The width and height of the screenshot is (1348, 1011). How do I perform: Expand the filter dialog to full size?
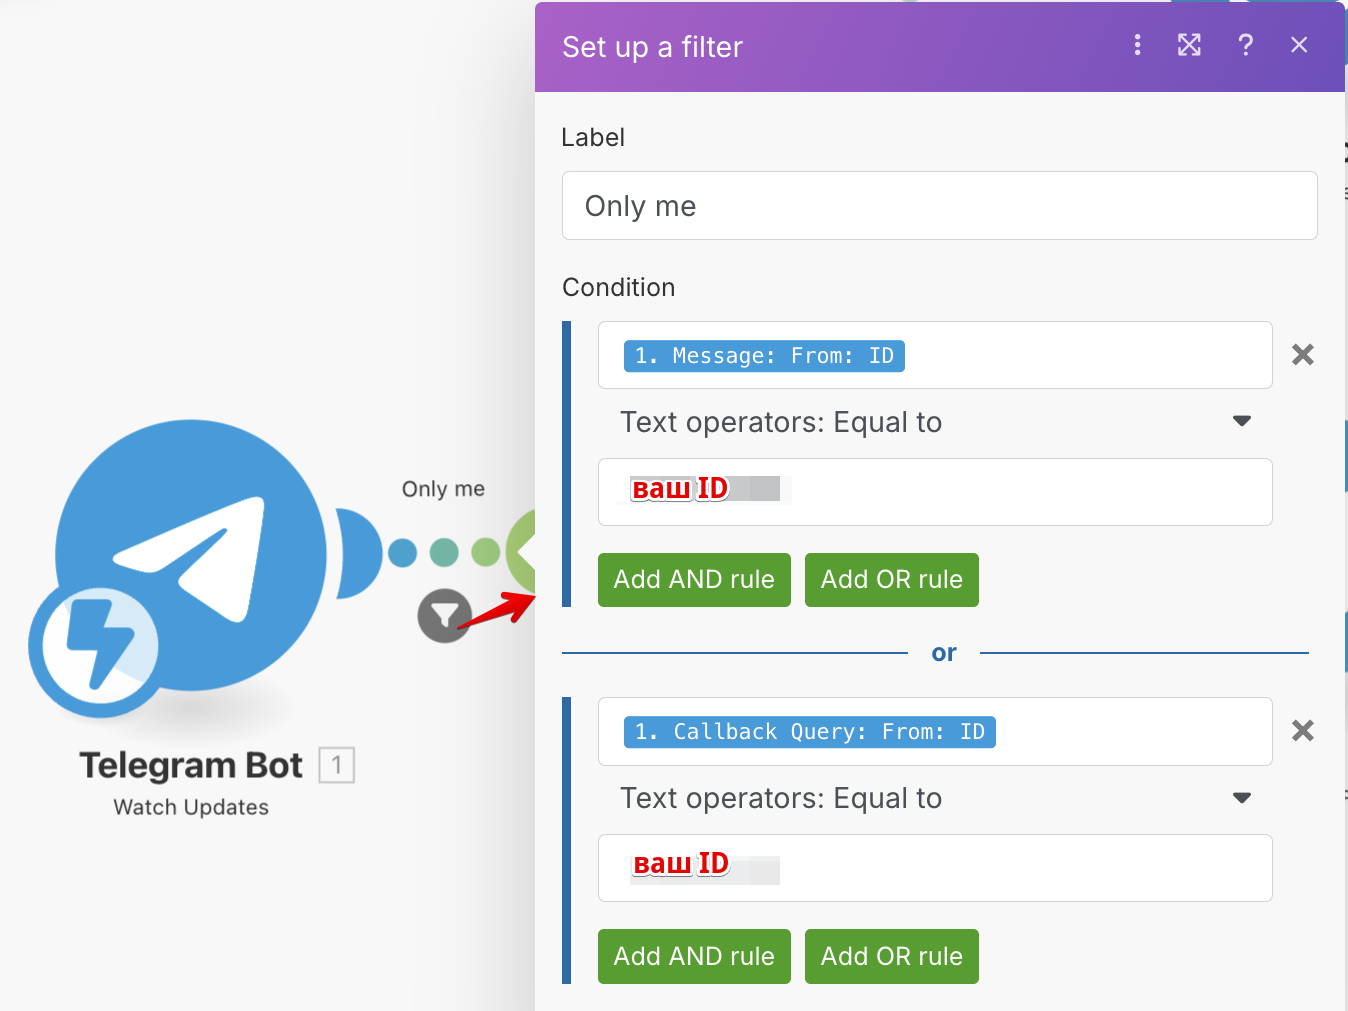tap(1189, 45)
